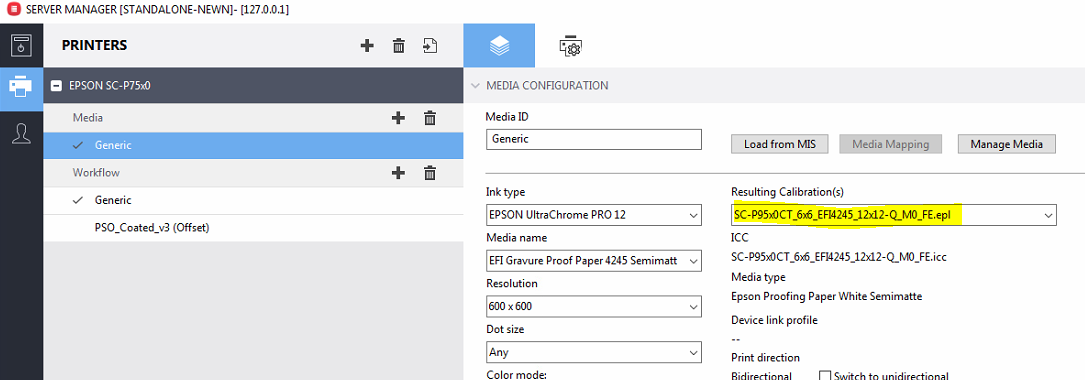The height and width of the screenshot is (380, 1085).
Task: Select PSO_Coated_v3 (Offset) workflow
Action: (253, 228)
